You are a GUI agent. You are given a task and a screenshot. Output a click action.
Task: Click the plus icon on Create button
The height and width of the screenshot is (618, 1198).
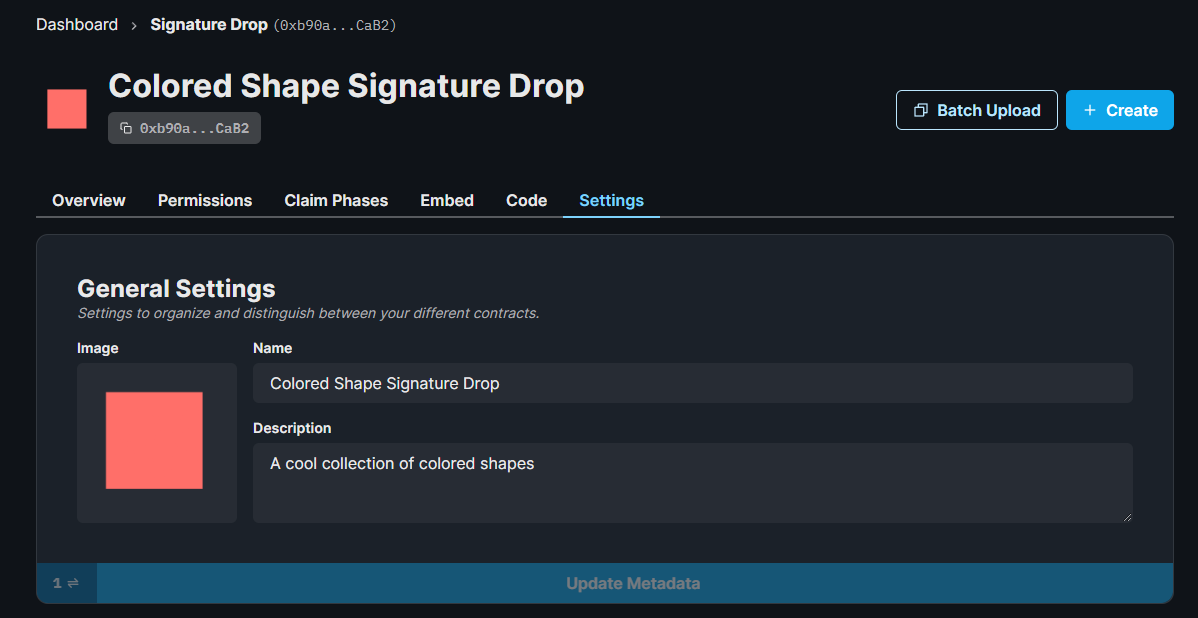pos(1092,110)
